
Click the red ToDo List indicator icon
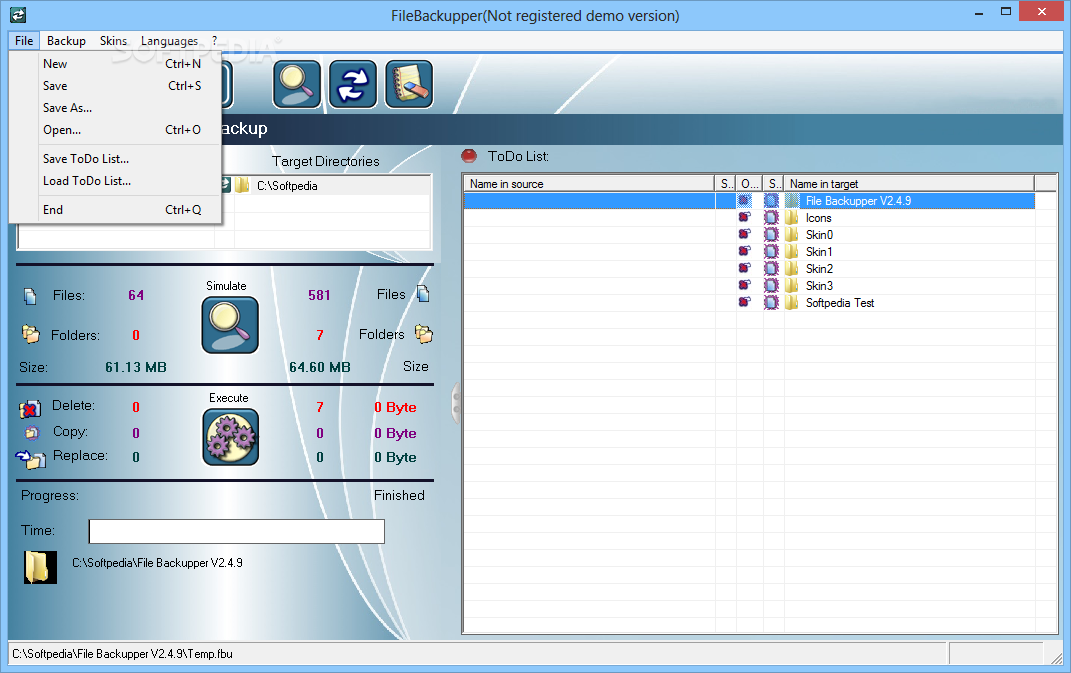coord(469,156)
